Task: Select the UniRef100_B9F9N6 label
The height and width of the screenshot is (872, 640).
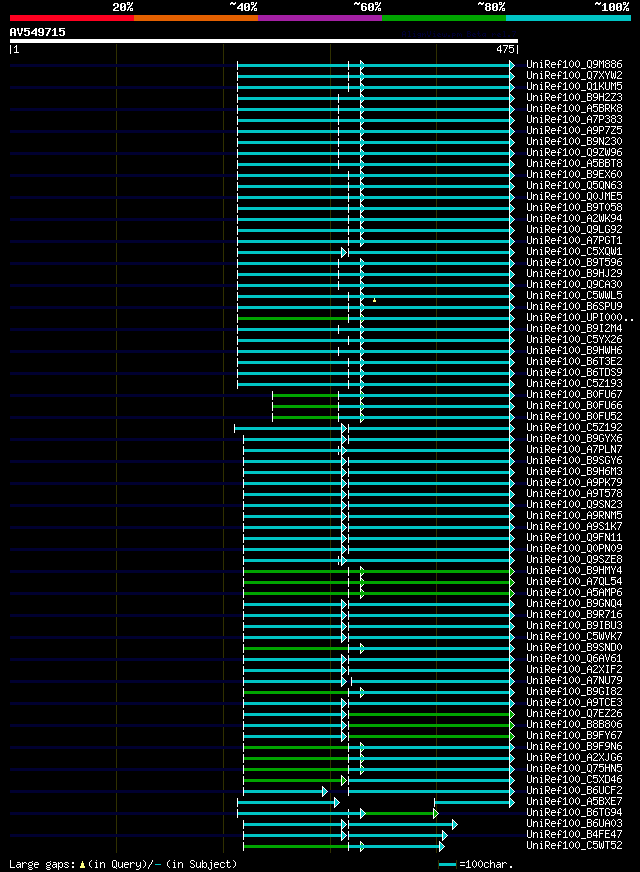Action: coord(574,747)
